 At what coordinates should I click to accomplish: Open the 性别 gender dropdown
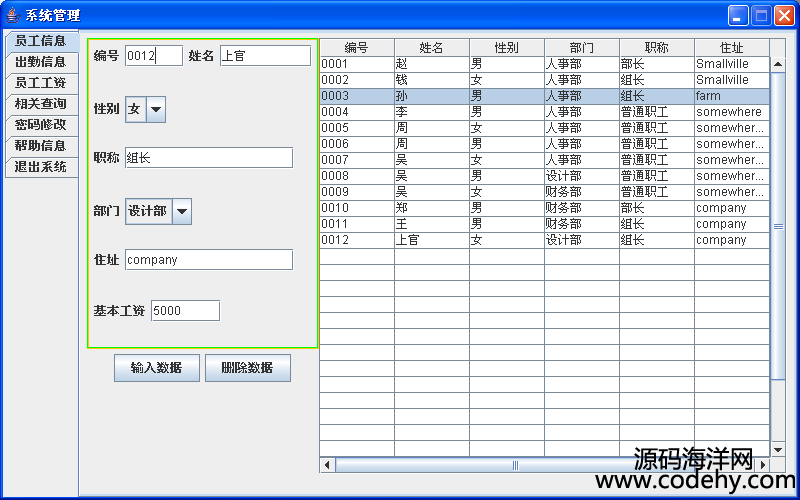click(x=156, y=109)
